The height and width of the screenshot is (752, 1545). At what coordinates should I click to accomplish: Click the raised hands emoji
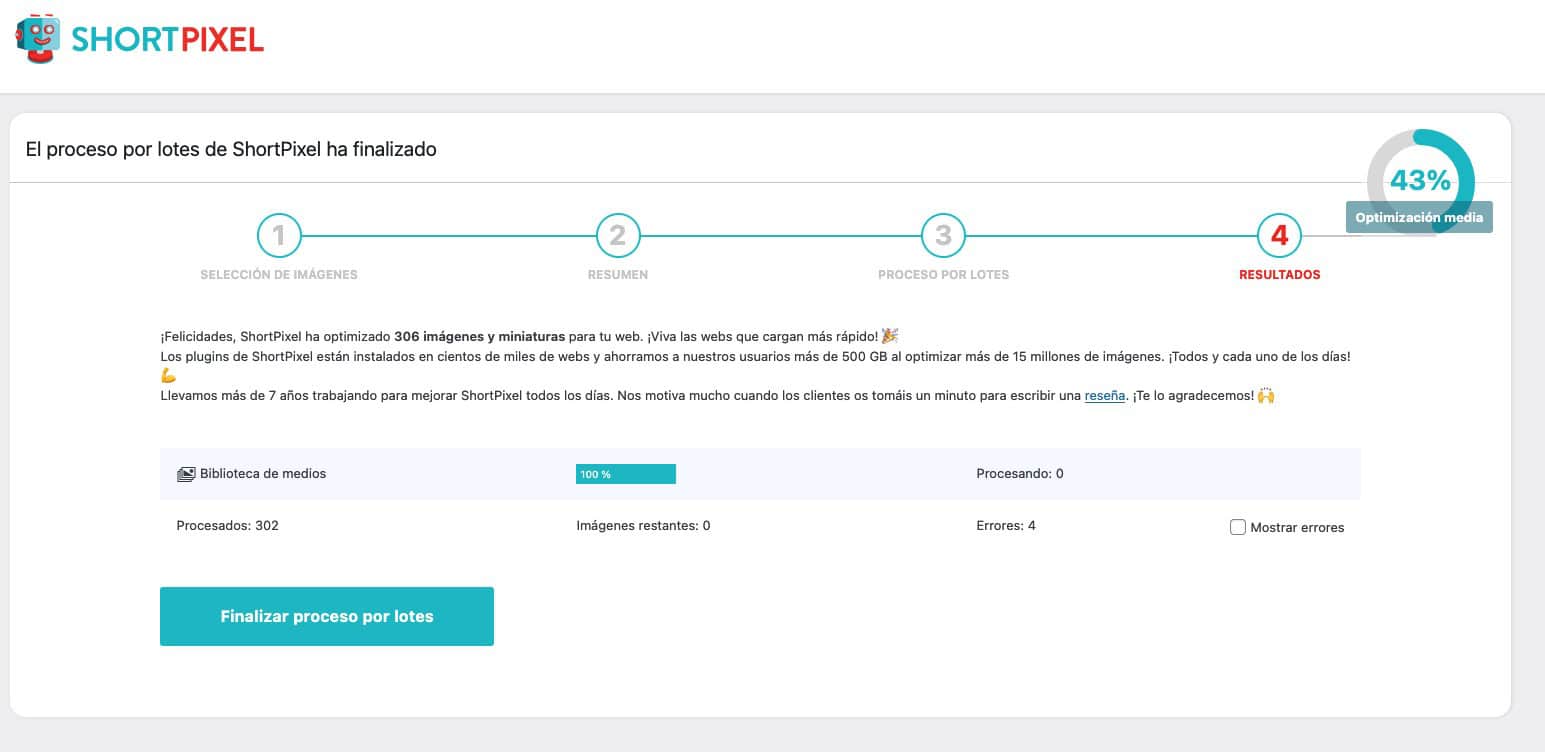pos(1266,395)
